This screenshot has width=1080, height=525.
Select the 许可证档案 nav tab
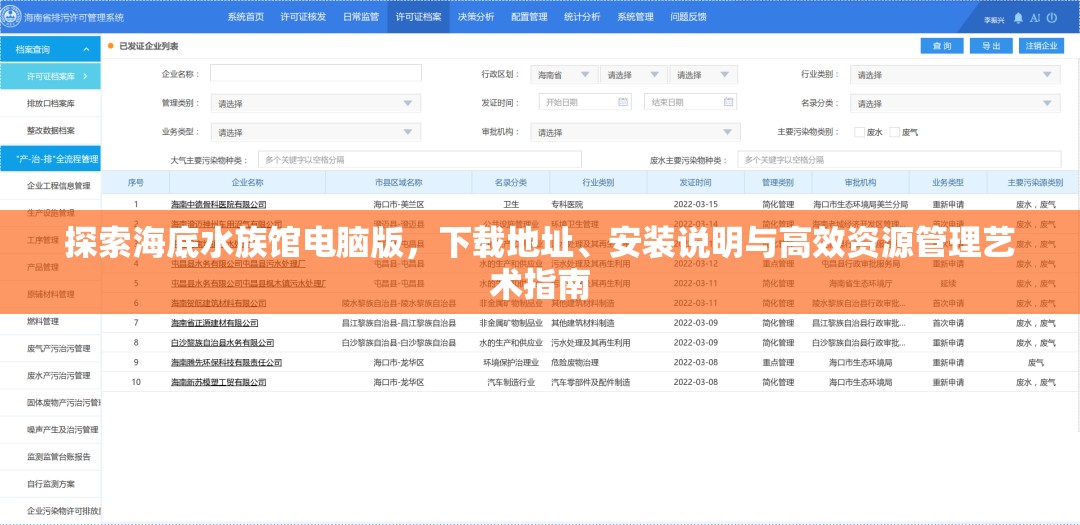tap(419, 17)
